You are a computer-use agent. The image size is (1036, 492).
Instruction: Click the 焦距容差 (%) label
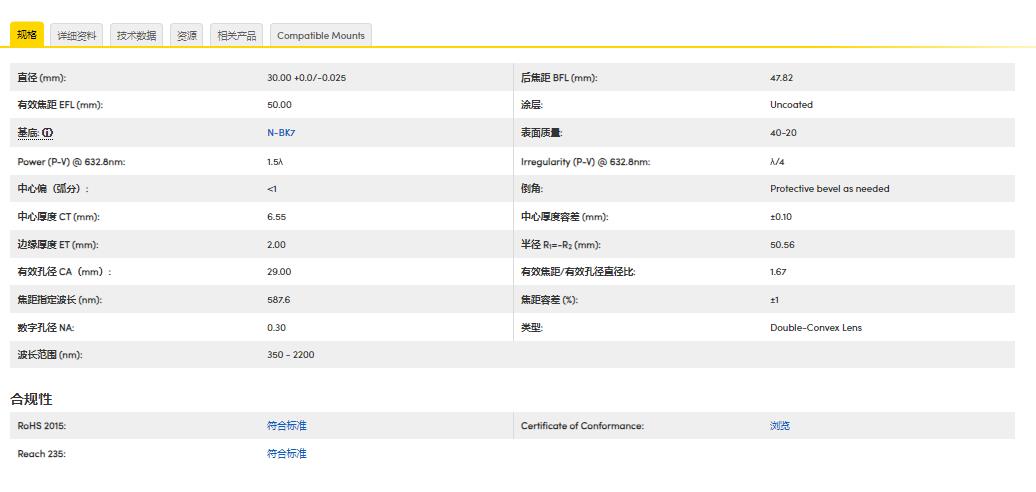pyautogui.click(x=549, y=300)
